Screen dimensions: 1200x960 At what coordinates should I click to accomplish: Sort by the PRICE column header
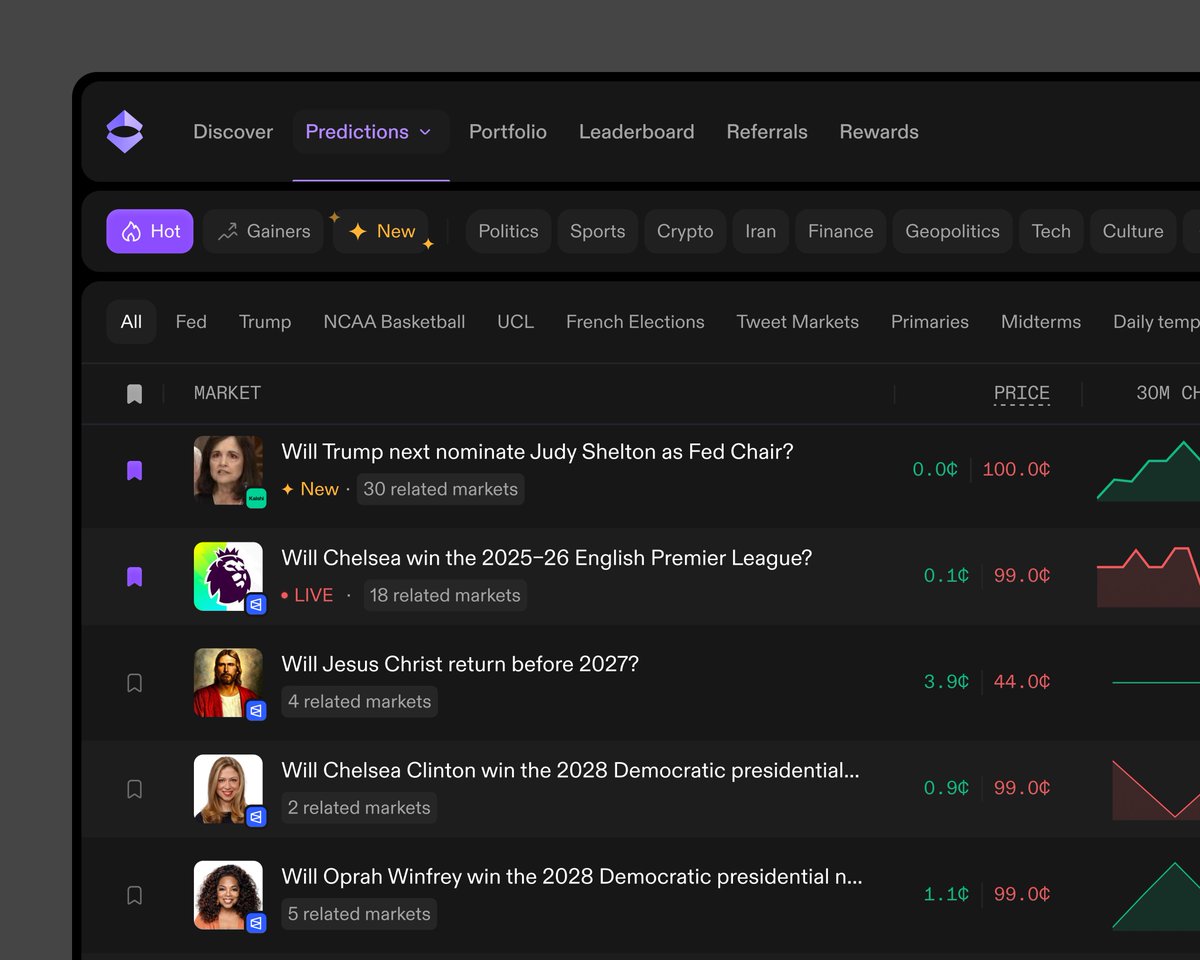[x=1022, y=393]
